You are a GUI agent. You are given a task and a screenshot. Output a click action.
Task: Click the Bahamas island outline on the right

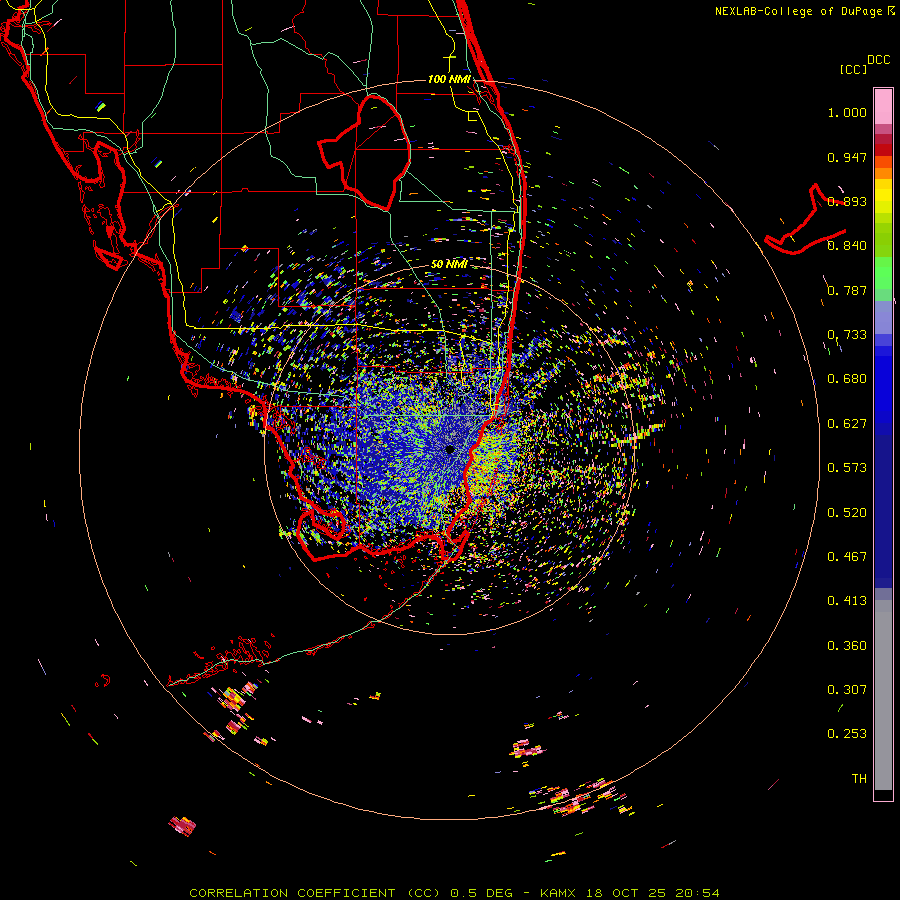tap(805, 220)
